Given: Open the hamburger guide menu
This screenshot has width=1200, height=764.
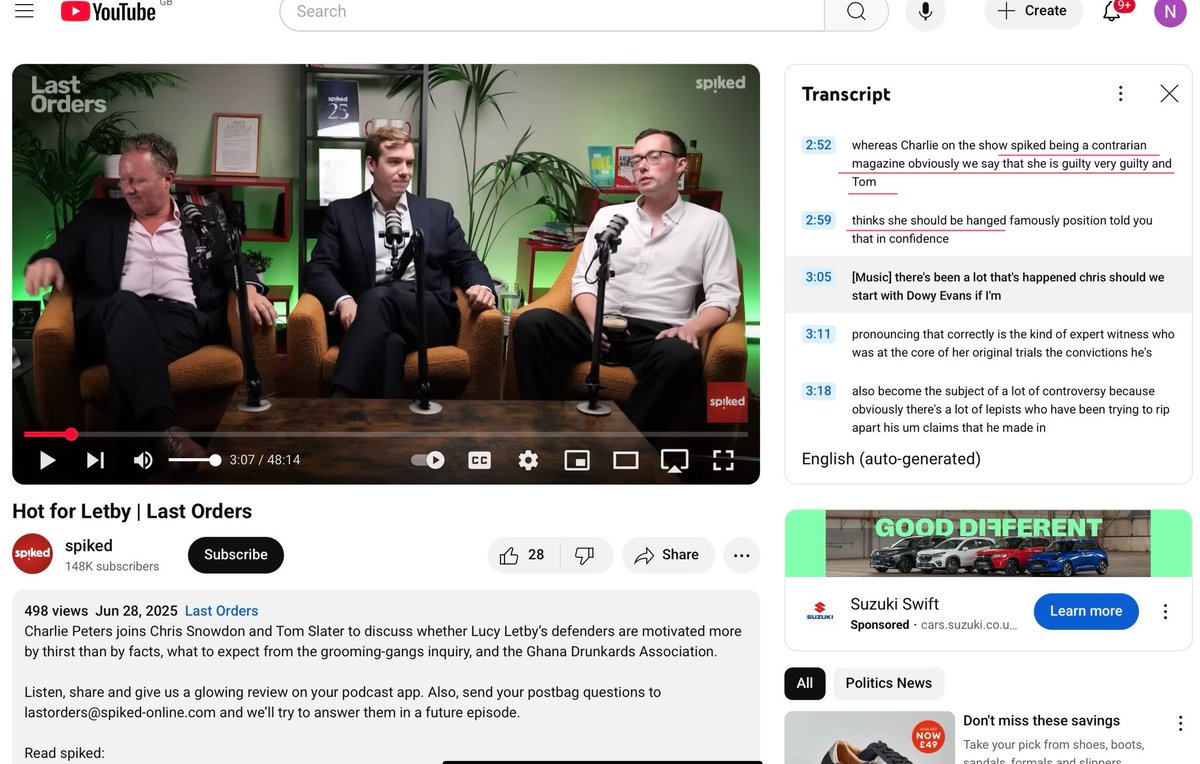Looking at the screenshot, I should (24, 11).
